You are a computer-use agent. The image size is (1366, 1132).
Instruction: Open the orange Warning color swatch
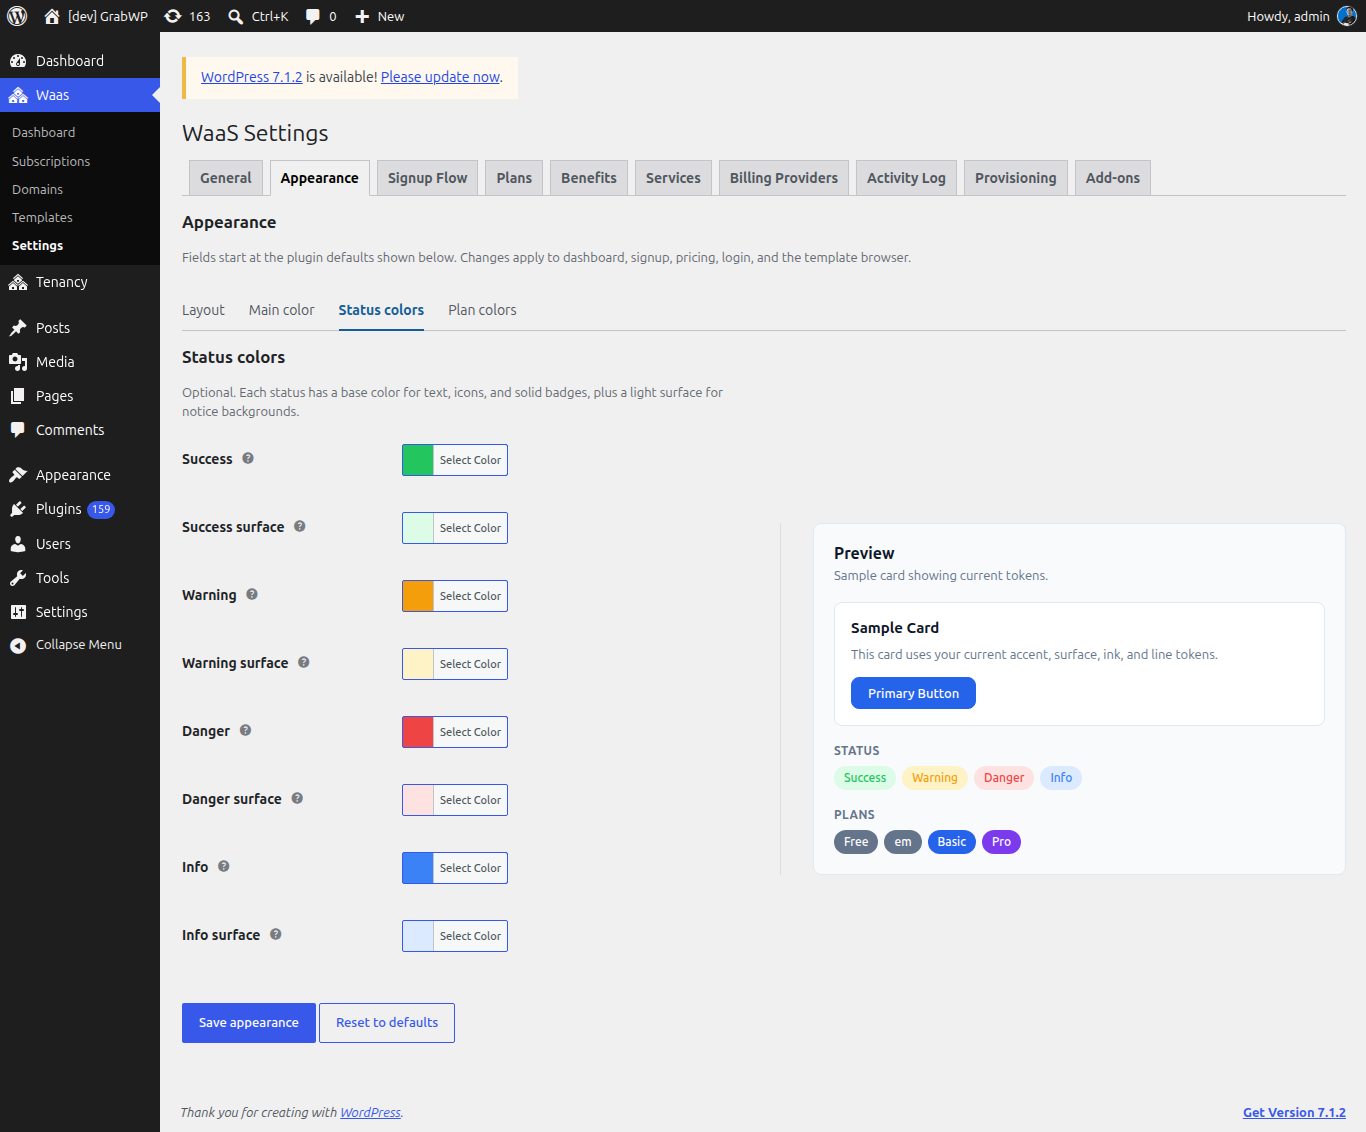click(x=418, y=596)
